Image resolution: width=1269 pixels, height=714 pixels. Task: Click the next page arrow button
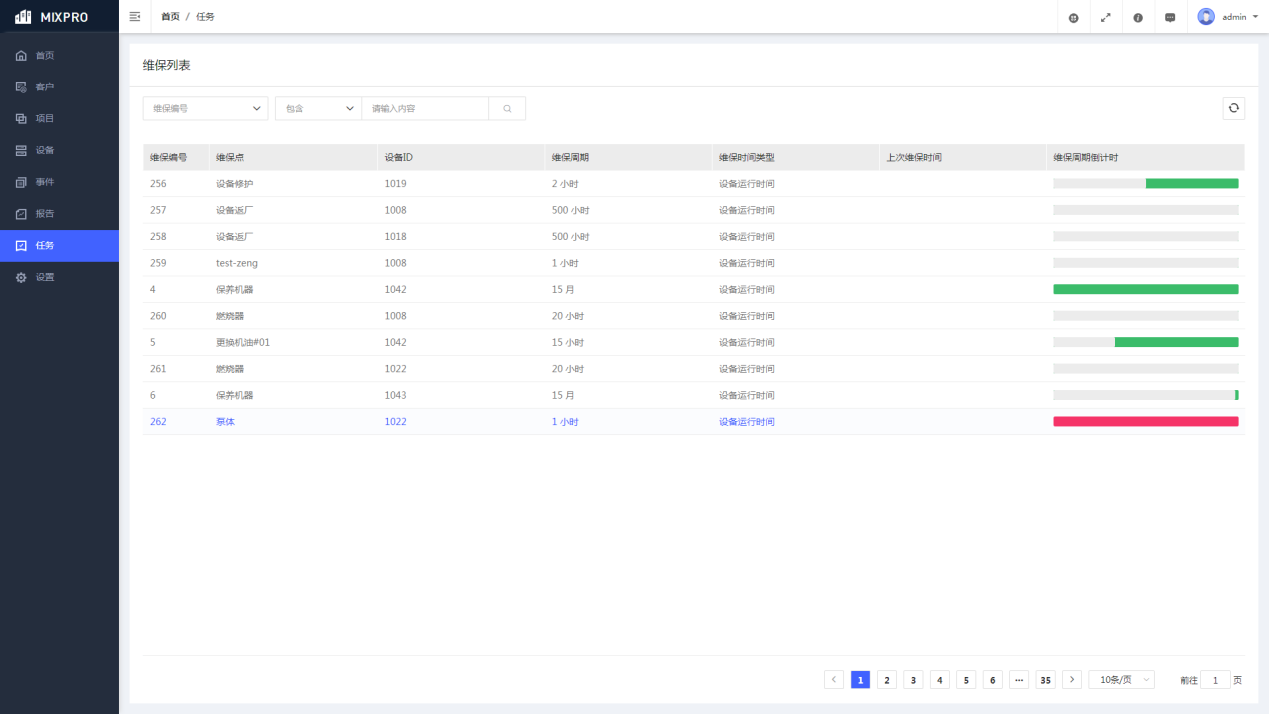[1071, 680]
